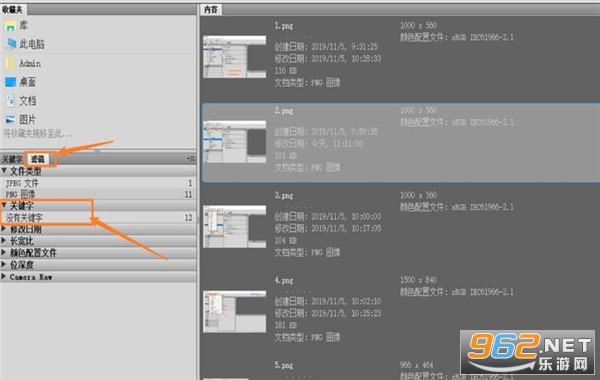This screenshot has height=380, width=600.
Task: Collapse the 关键字 filter section
Action: click(x=4, y=205)
